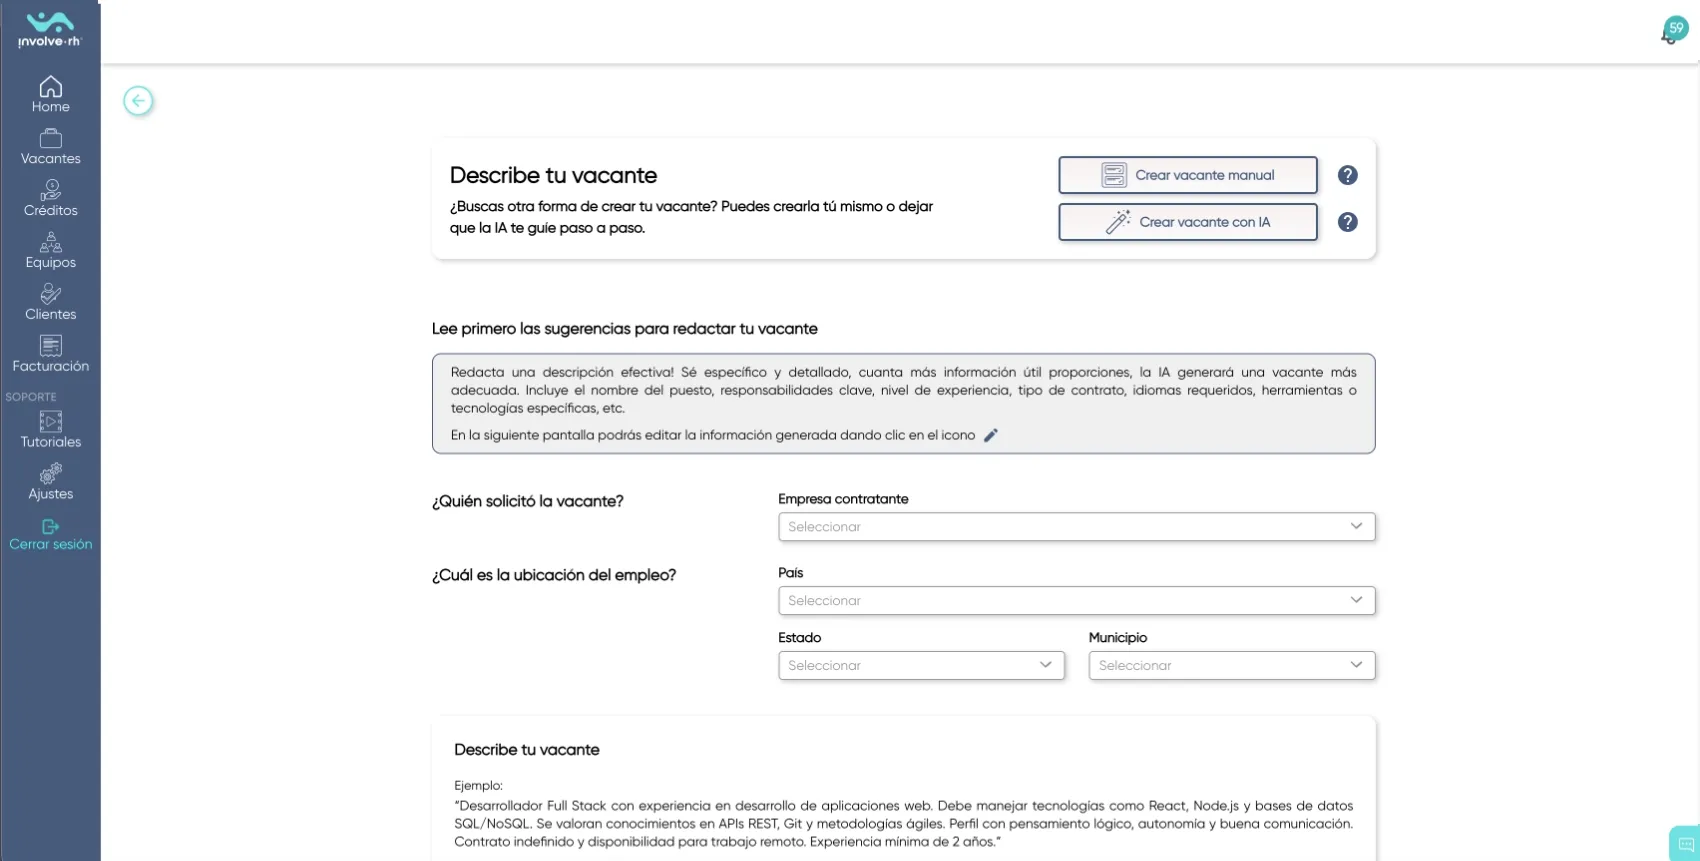Click Crear vacante con IA button
This screenshot has width=1700, height=861.
point(1188,222)
